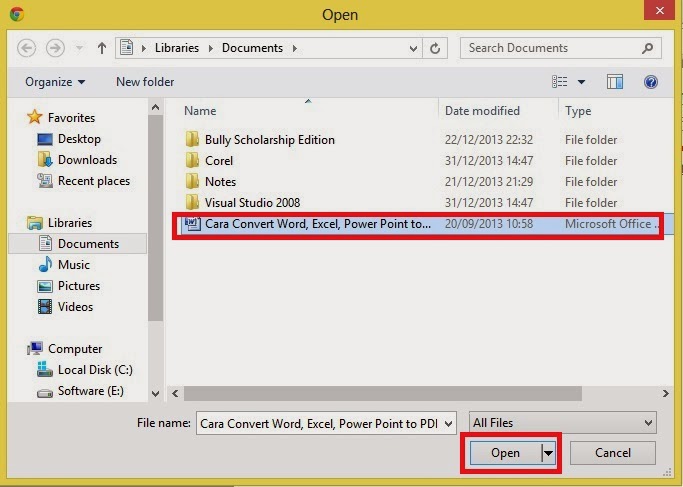
Task: Click the Corel folder icon
Action: (x=192, y=160)
